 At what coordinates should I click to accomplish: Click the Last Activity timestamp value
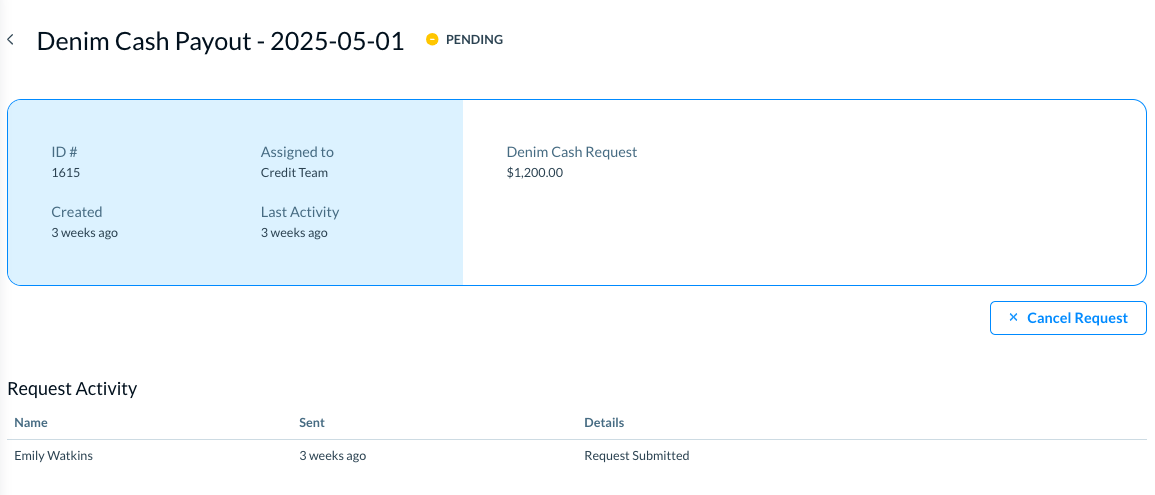point(294,233)
